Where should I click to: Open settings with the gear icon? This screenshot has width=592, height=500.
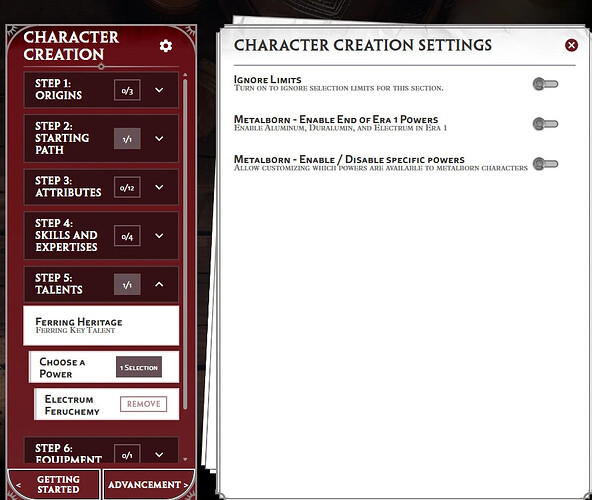click(x=166, y=46)
